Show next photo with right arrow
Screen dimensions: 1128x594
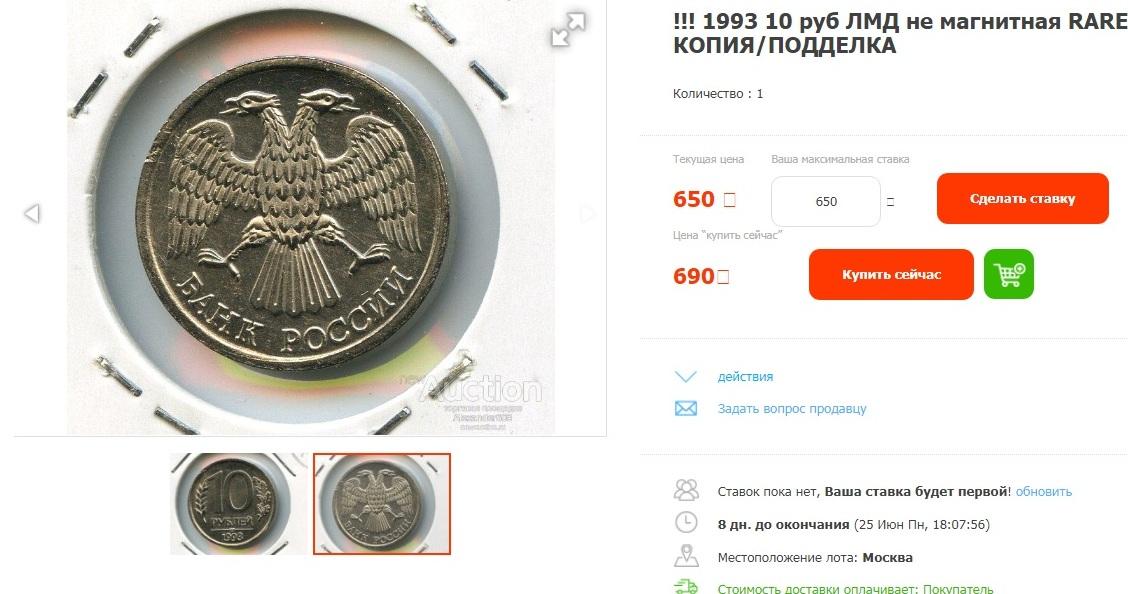(x=587, y=214)
